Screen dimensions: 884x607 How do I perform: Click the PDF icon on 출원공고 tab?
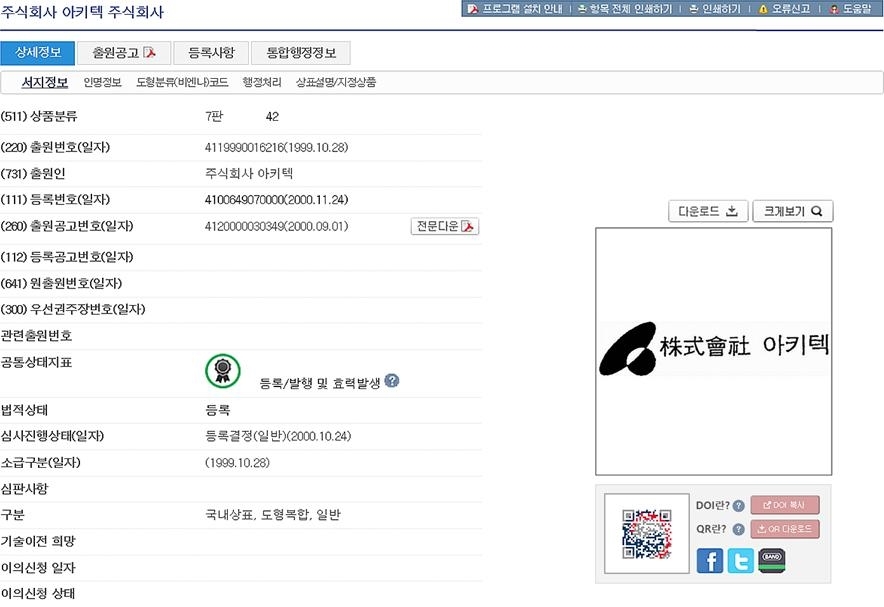(149, 52)
